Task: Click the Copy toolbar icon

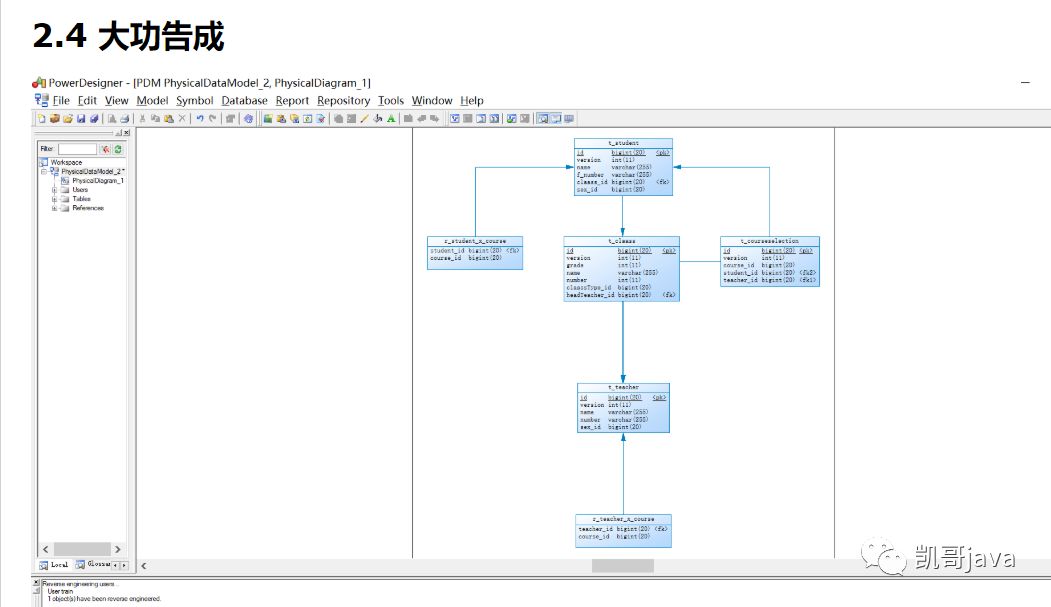Action: (156, 119)
